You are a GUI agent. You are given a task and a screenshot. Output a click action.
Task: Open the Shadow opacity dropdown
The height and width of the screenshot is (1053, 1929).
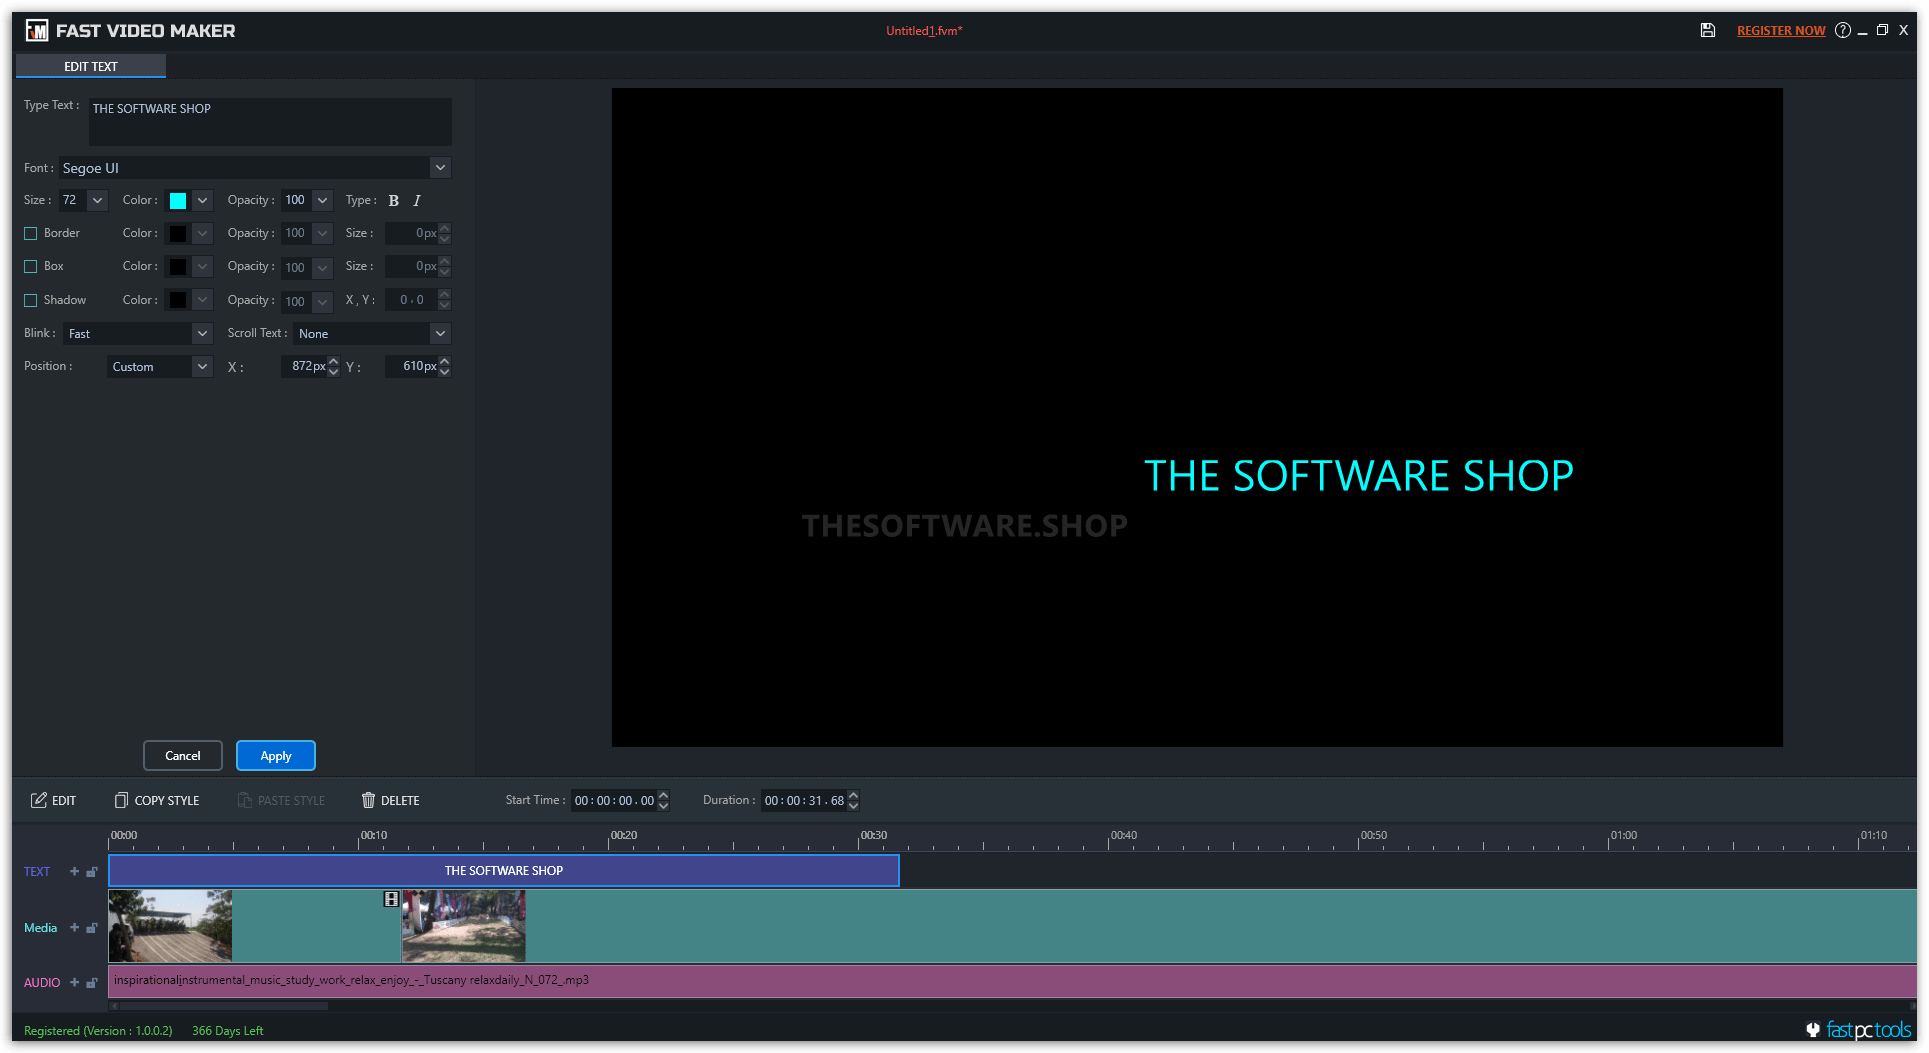pyautogui.click(x=322, y=301)
